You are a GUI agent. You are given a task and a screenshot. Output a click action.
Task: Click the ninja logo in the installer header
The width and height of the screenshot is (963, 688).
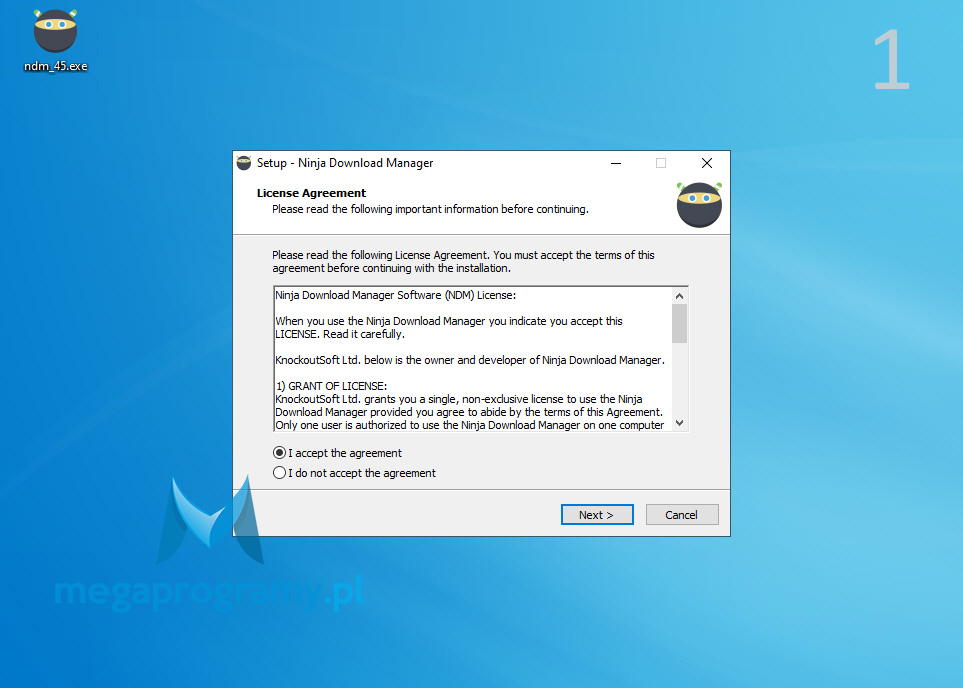tap(700, 205)
